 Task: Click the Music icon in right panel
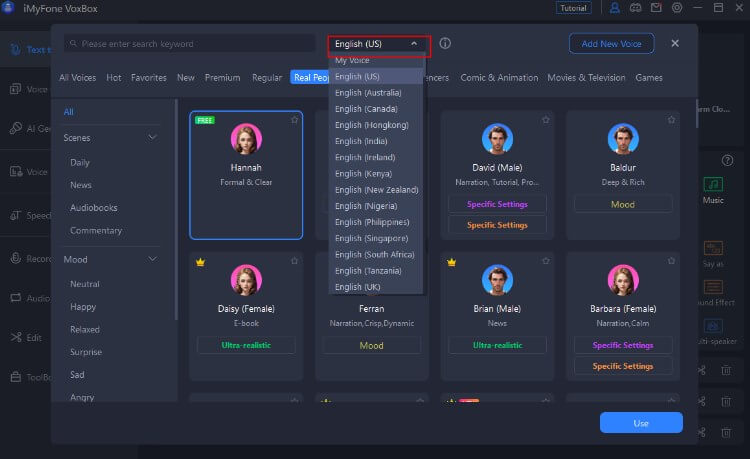pos(713,185)
